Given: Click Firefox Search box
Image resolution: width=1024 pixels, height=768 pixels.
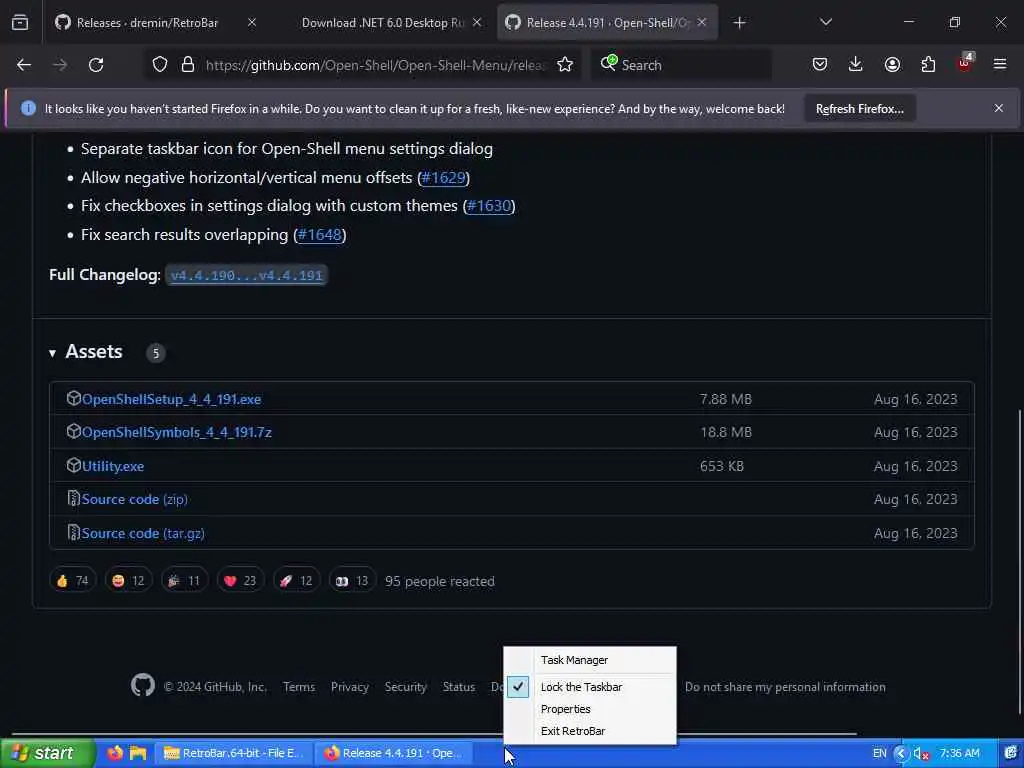Looking at the screenshot, I should pos(682,65).
